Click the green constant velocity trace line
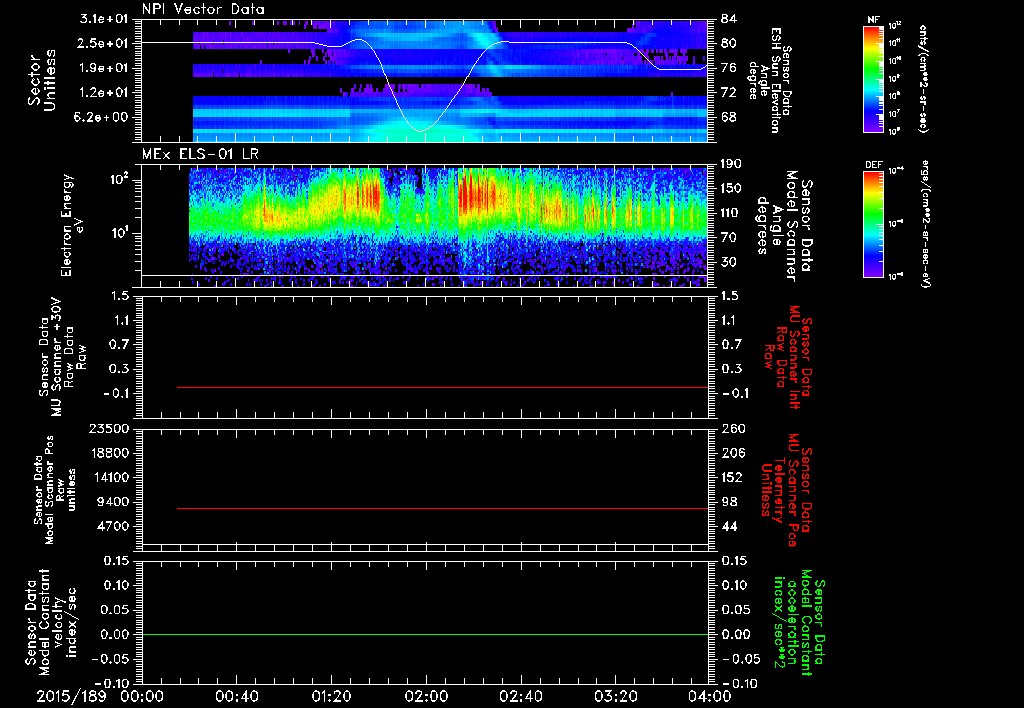1024x708 pixels. click(425, 634)
